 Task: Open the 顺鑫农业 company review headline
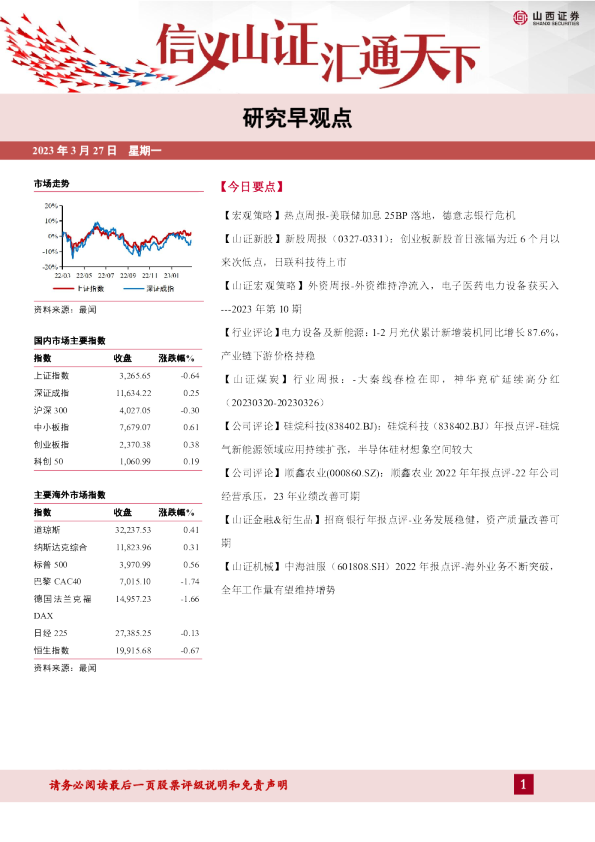click(390, 484)
